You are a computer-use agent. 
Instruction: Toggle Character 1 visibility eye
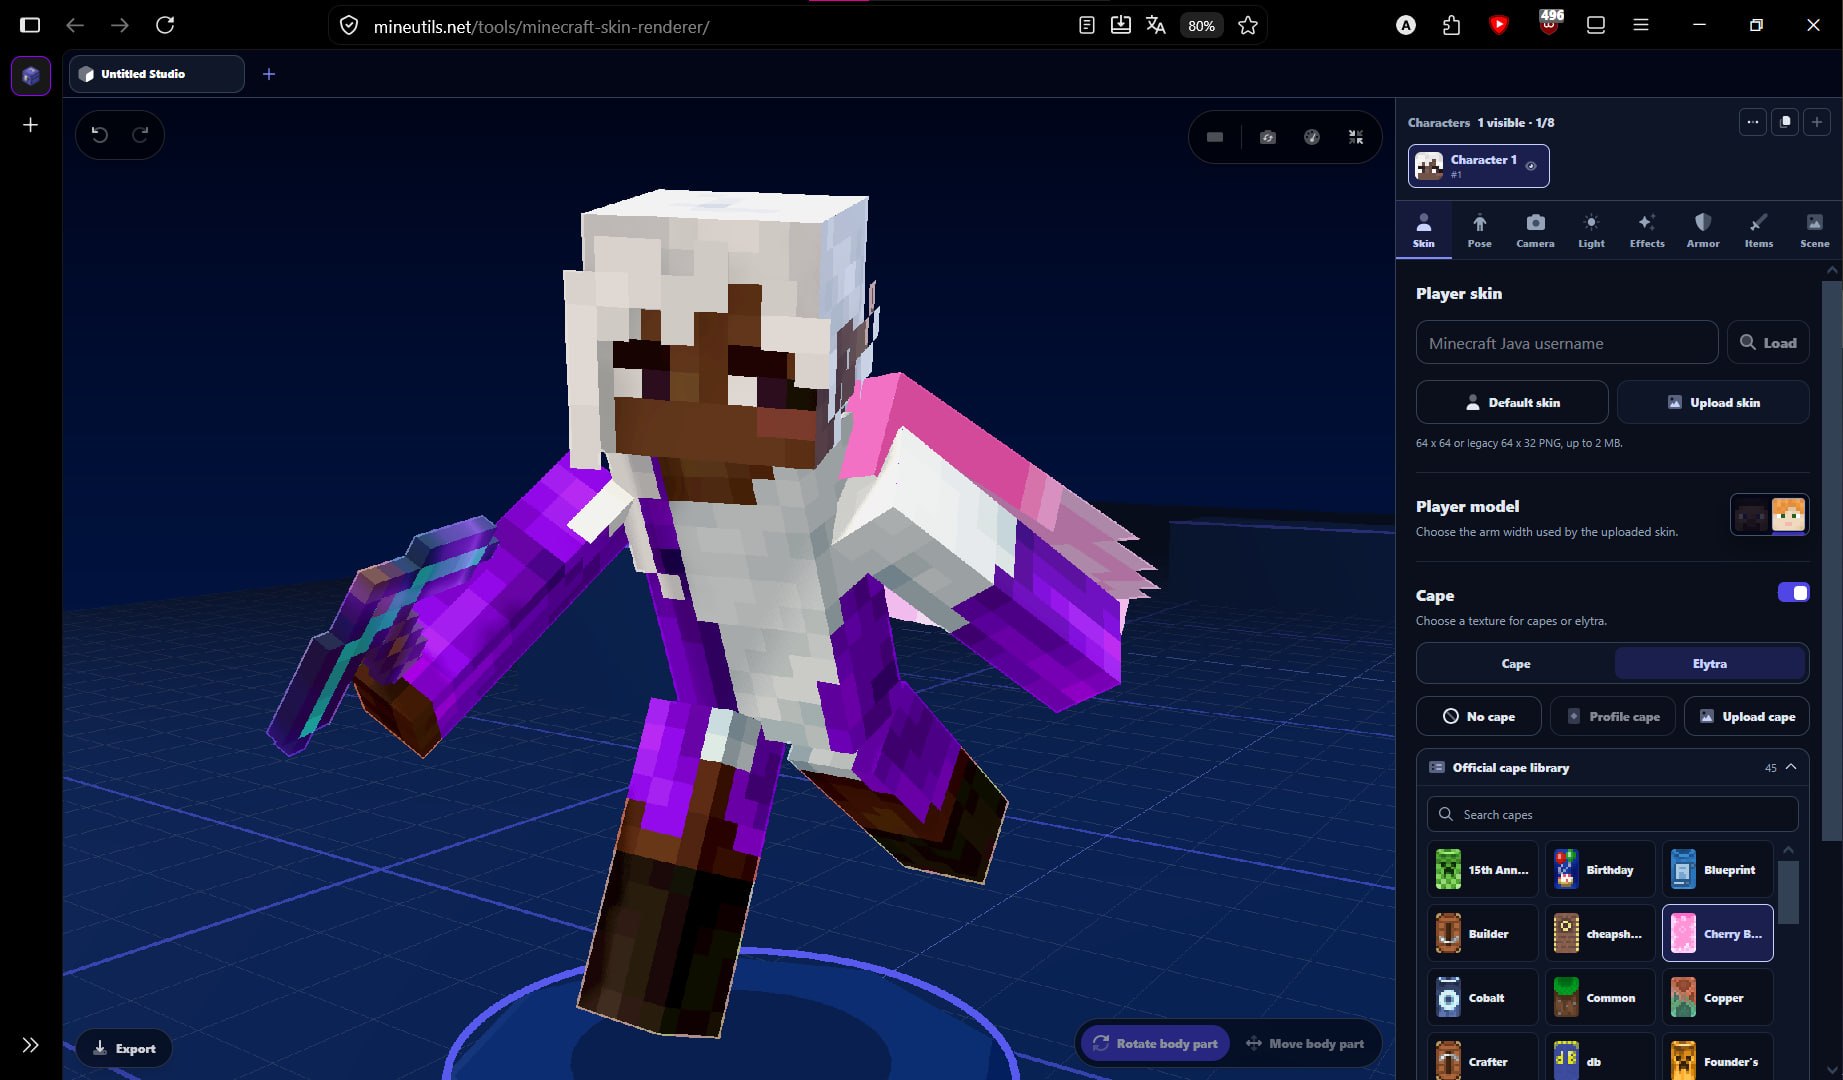(1531, 166)
